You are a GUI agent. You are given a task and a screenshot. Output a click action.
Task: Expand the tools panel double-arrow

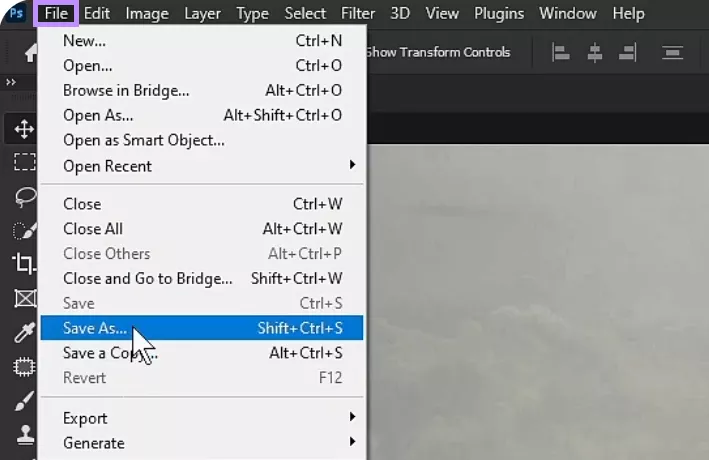pyautogui.click(x=11, y=82)
